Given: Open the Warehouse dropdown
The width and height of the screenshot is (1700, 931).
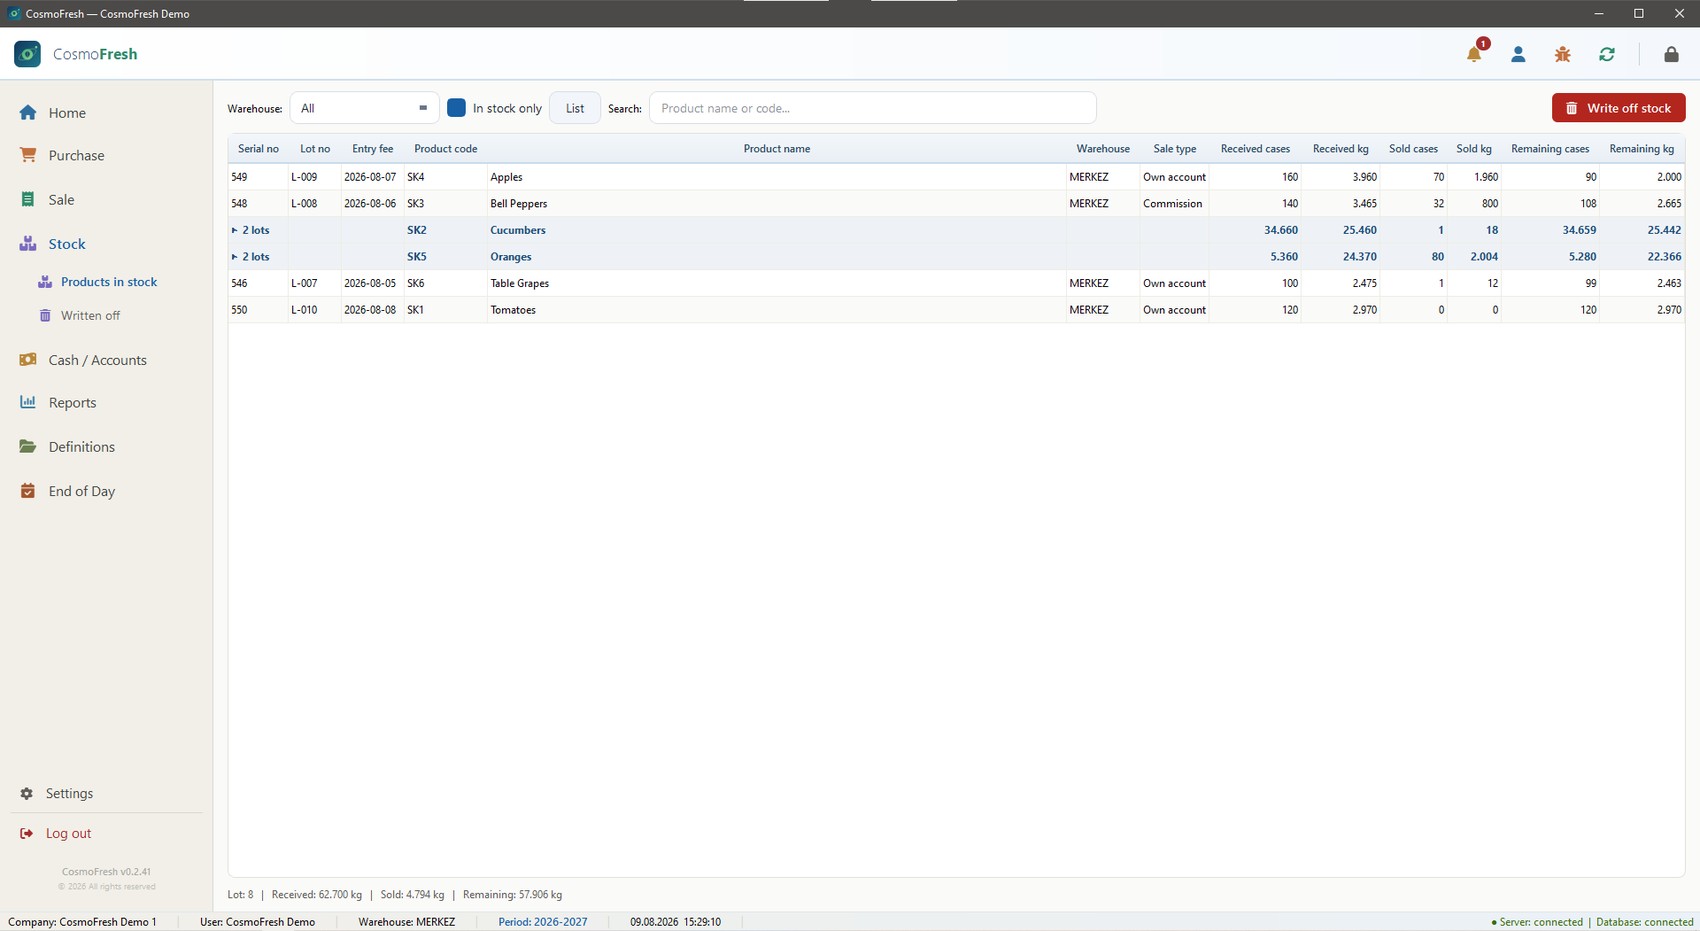Looking at the screenshot, I should [x=364, y=108].
